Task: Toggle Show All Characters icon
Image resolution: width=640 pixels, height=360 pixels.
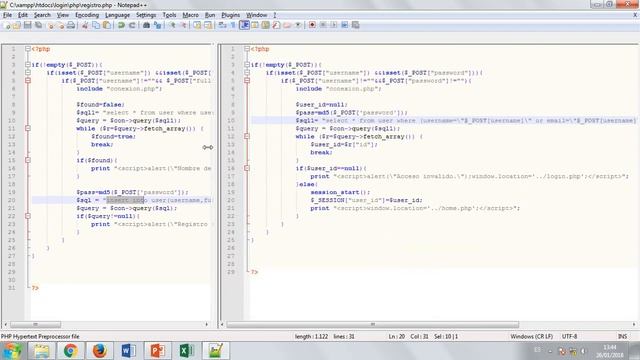Action: coord(233,25)
